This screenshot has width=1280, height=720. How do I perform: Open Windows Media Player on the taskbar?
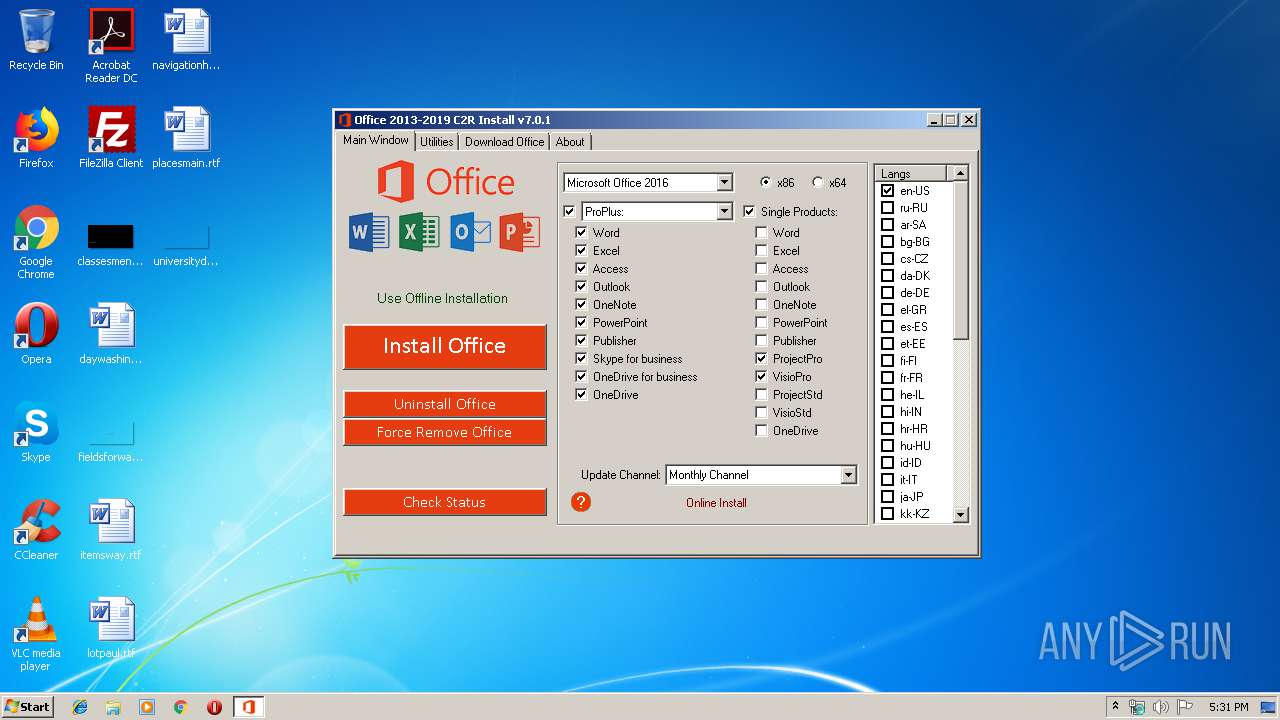(147, 707)
